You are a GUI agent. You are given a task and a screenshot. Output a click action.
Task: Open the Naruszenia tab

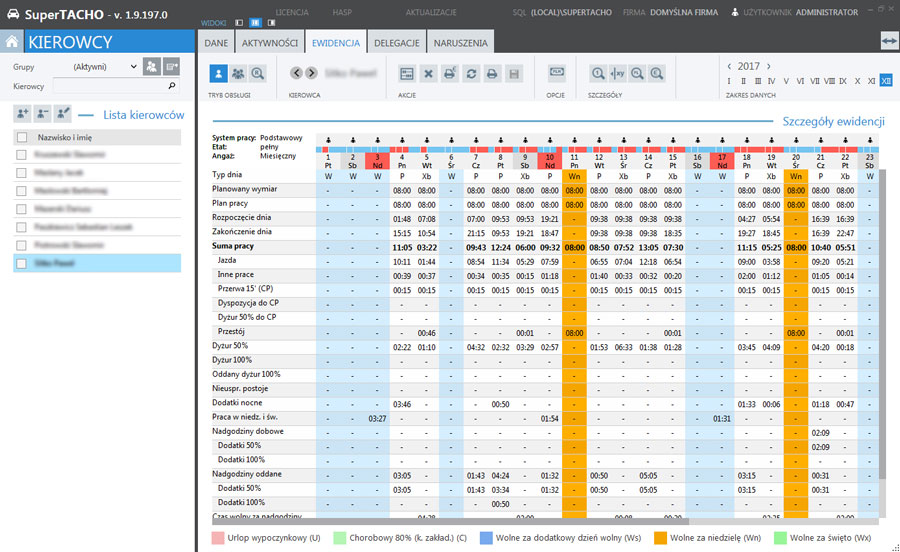(460, 43)
